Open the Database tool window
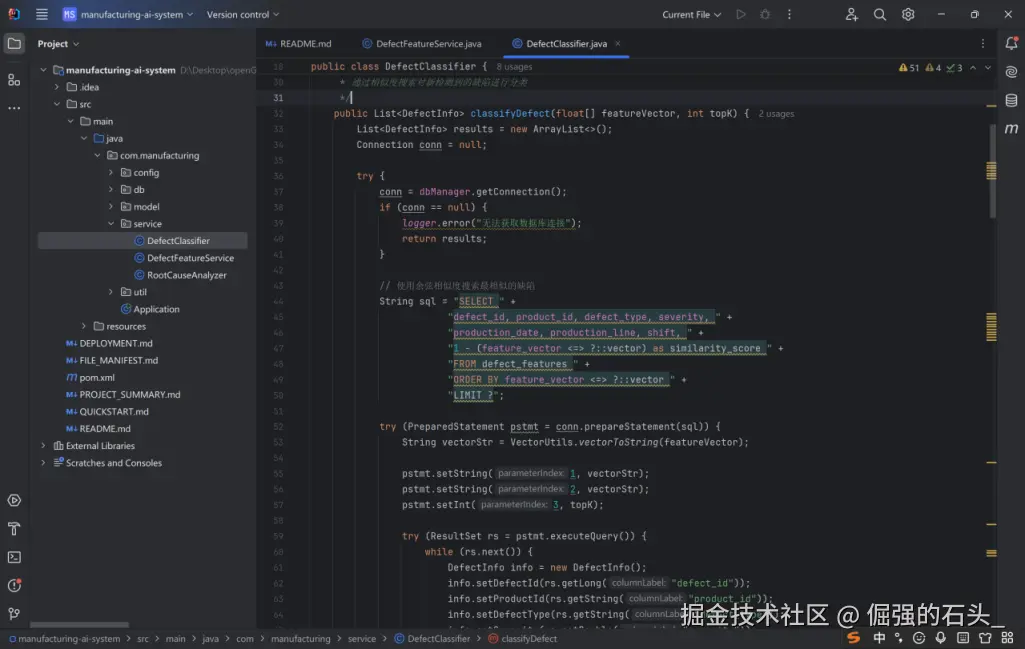The image size is (1025, 649). point(1011,100)
